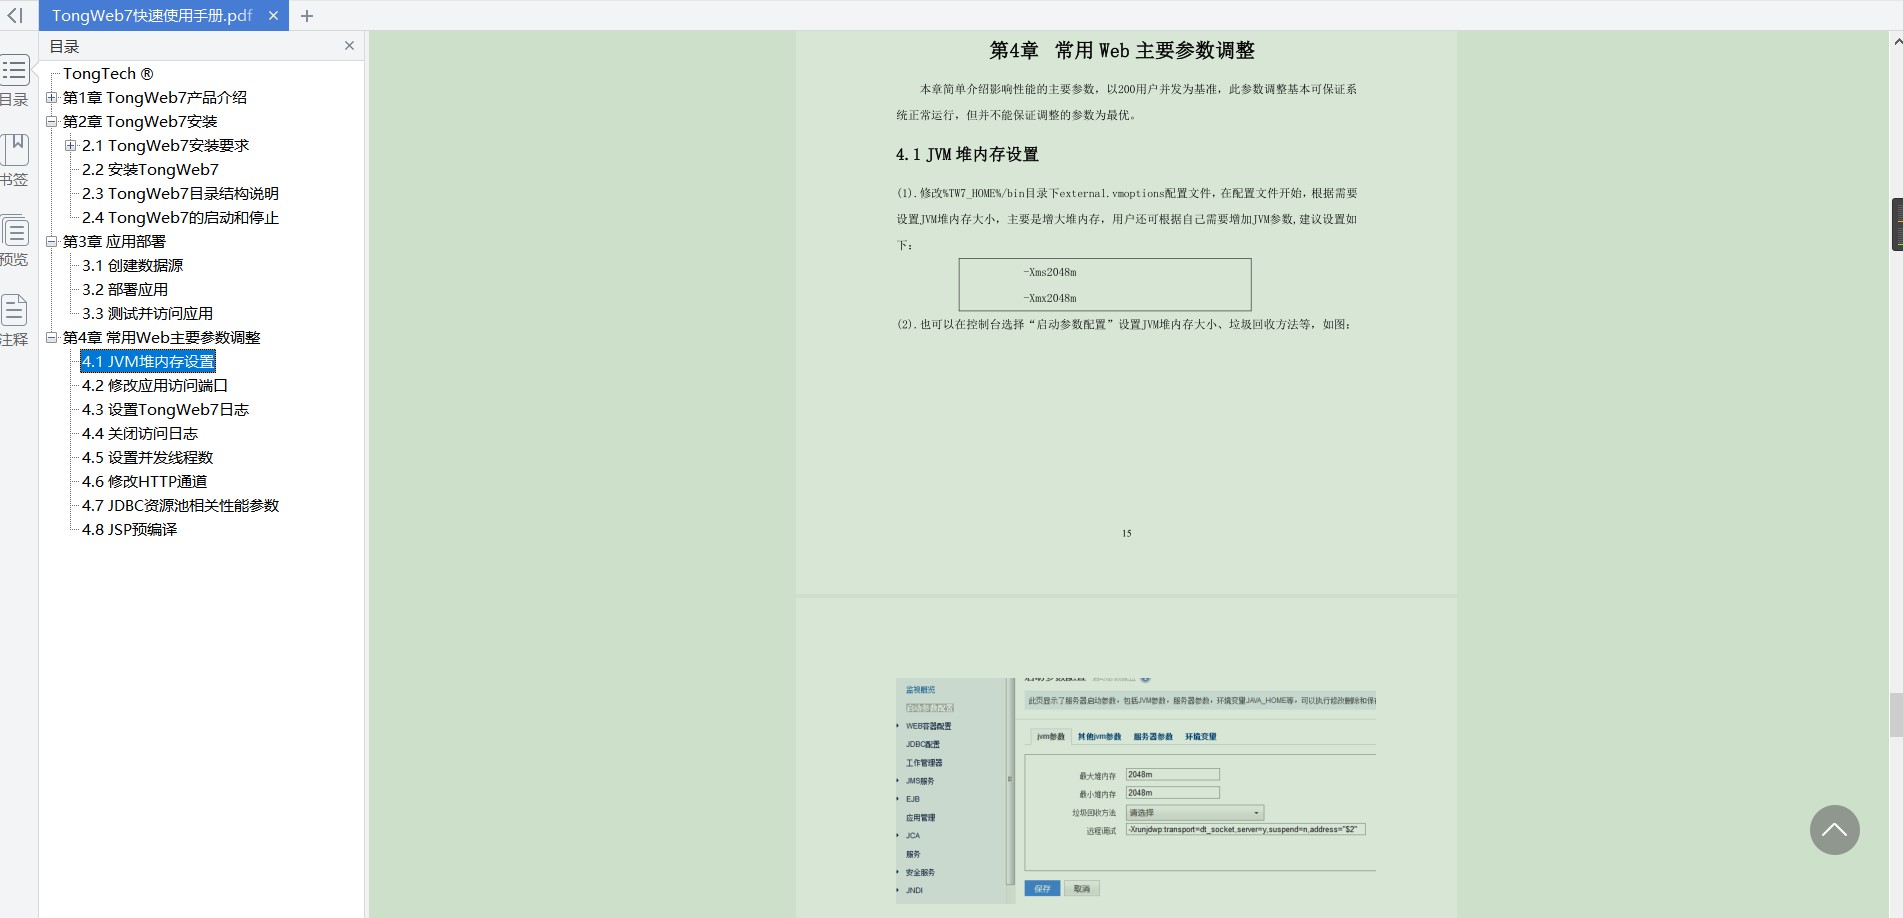
Task: Switch to TongWeb7快速使用手册.pdf tab
Action: 152,16
